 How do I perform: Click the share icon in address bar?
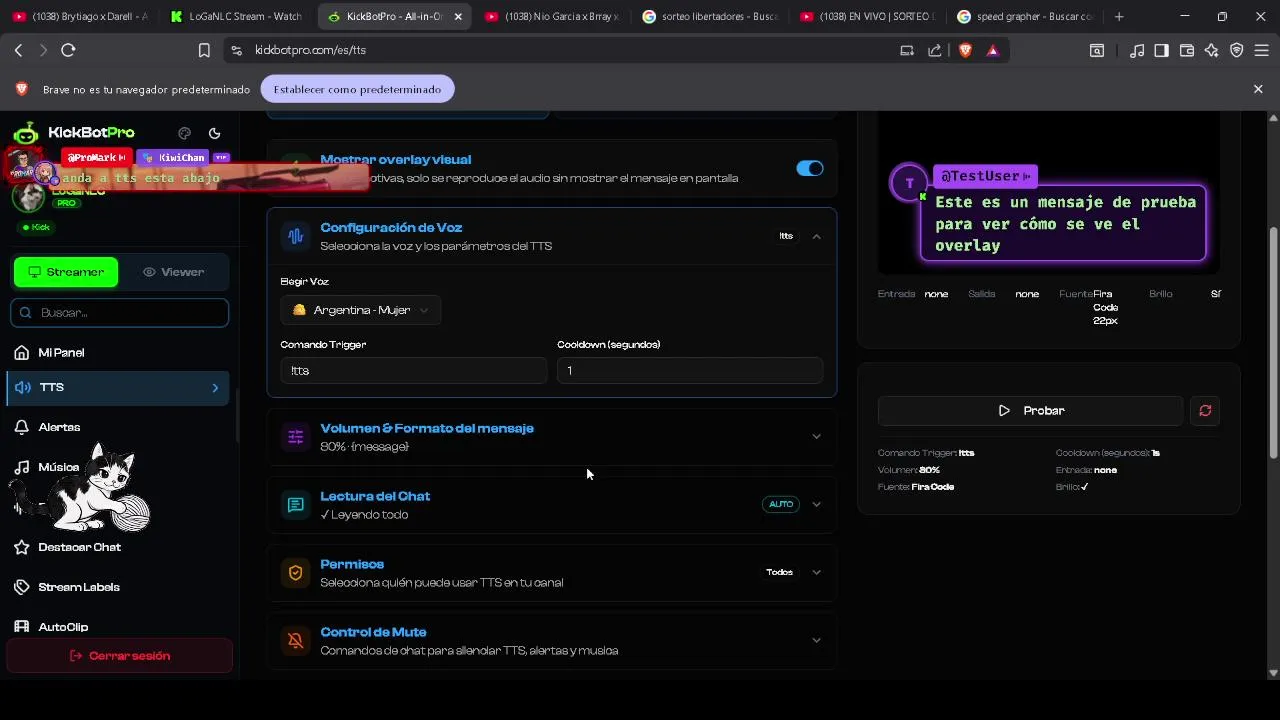[x=934, y=50]
